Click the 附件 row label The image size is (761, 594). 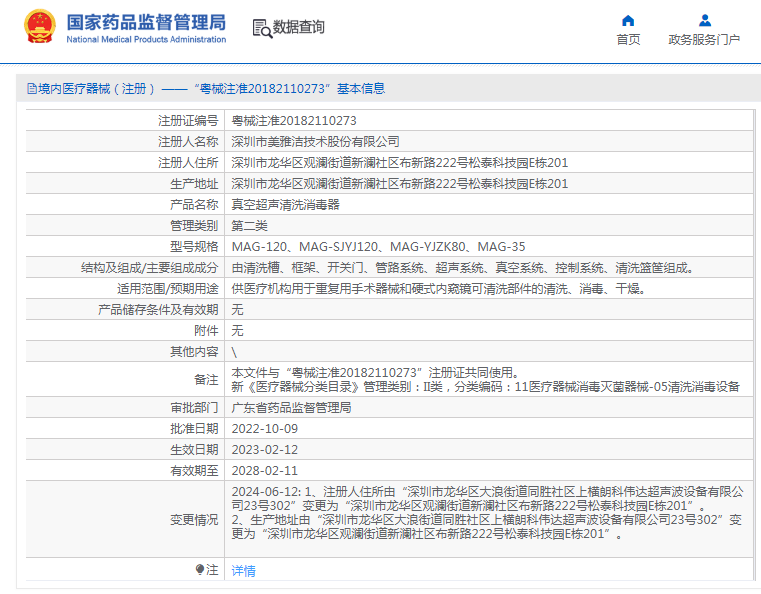click(206, 330)
